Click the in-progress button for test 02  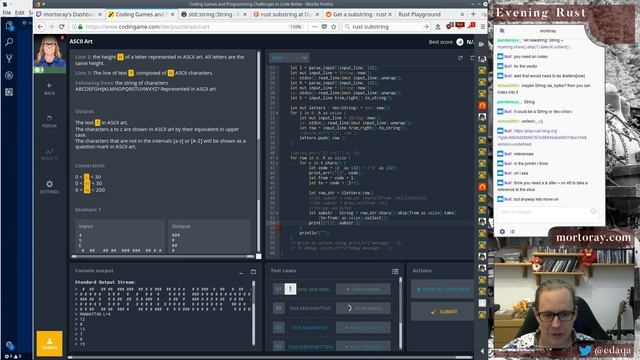coord(363,308)
